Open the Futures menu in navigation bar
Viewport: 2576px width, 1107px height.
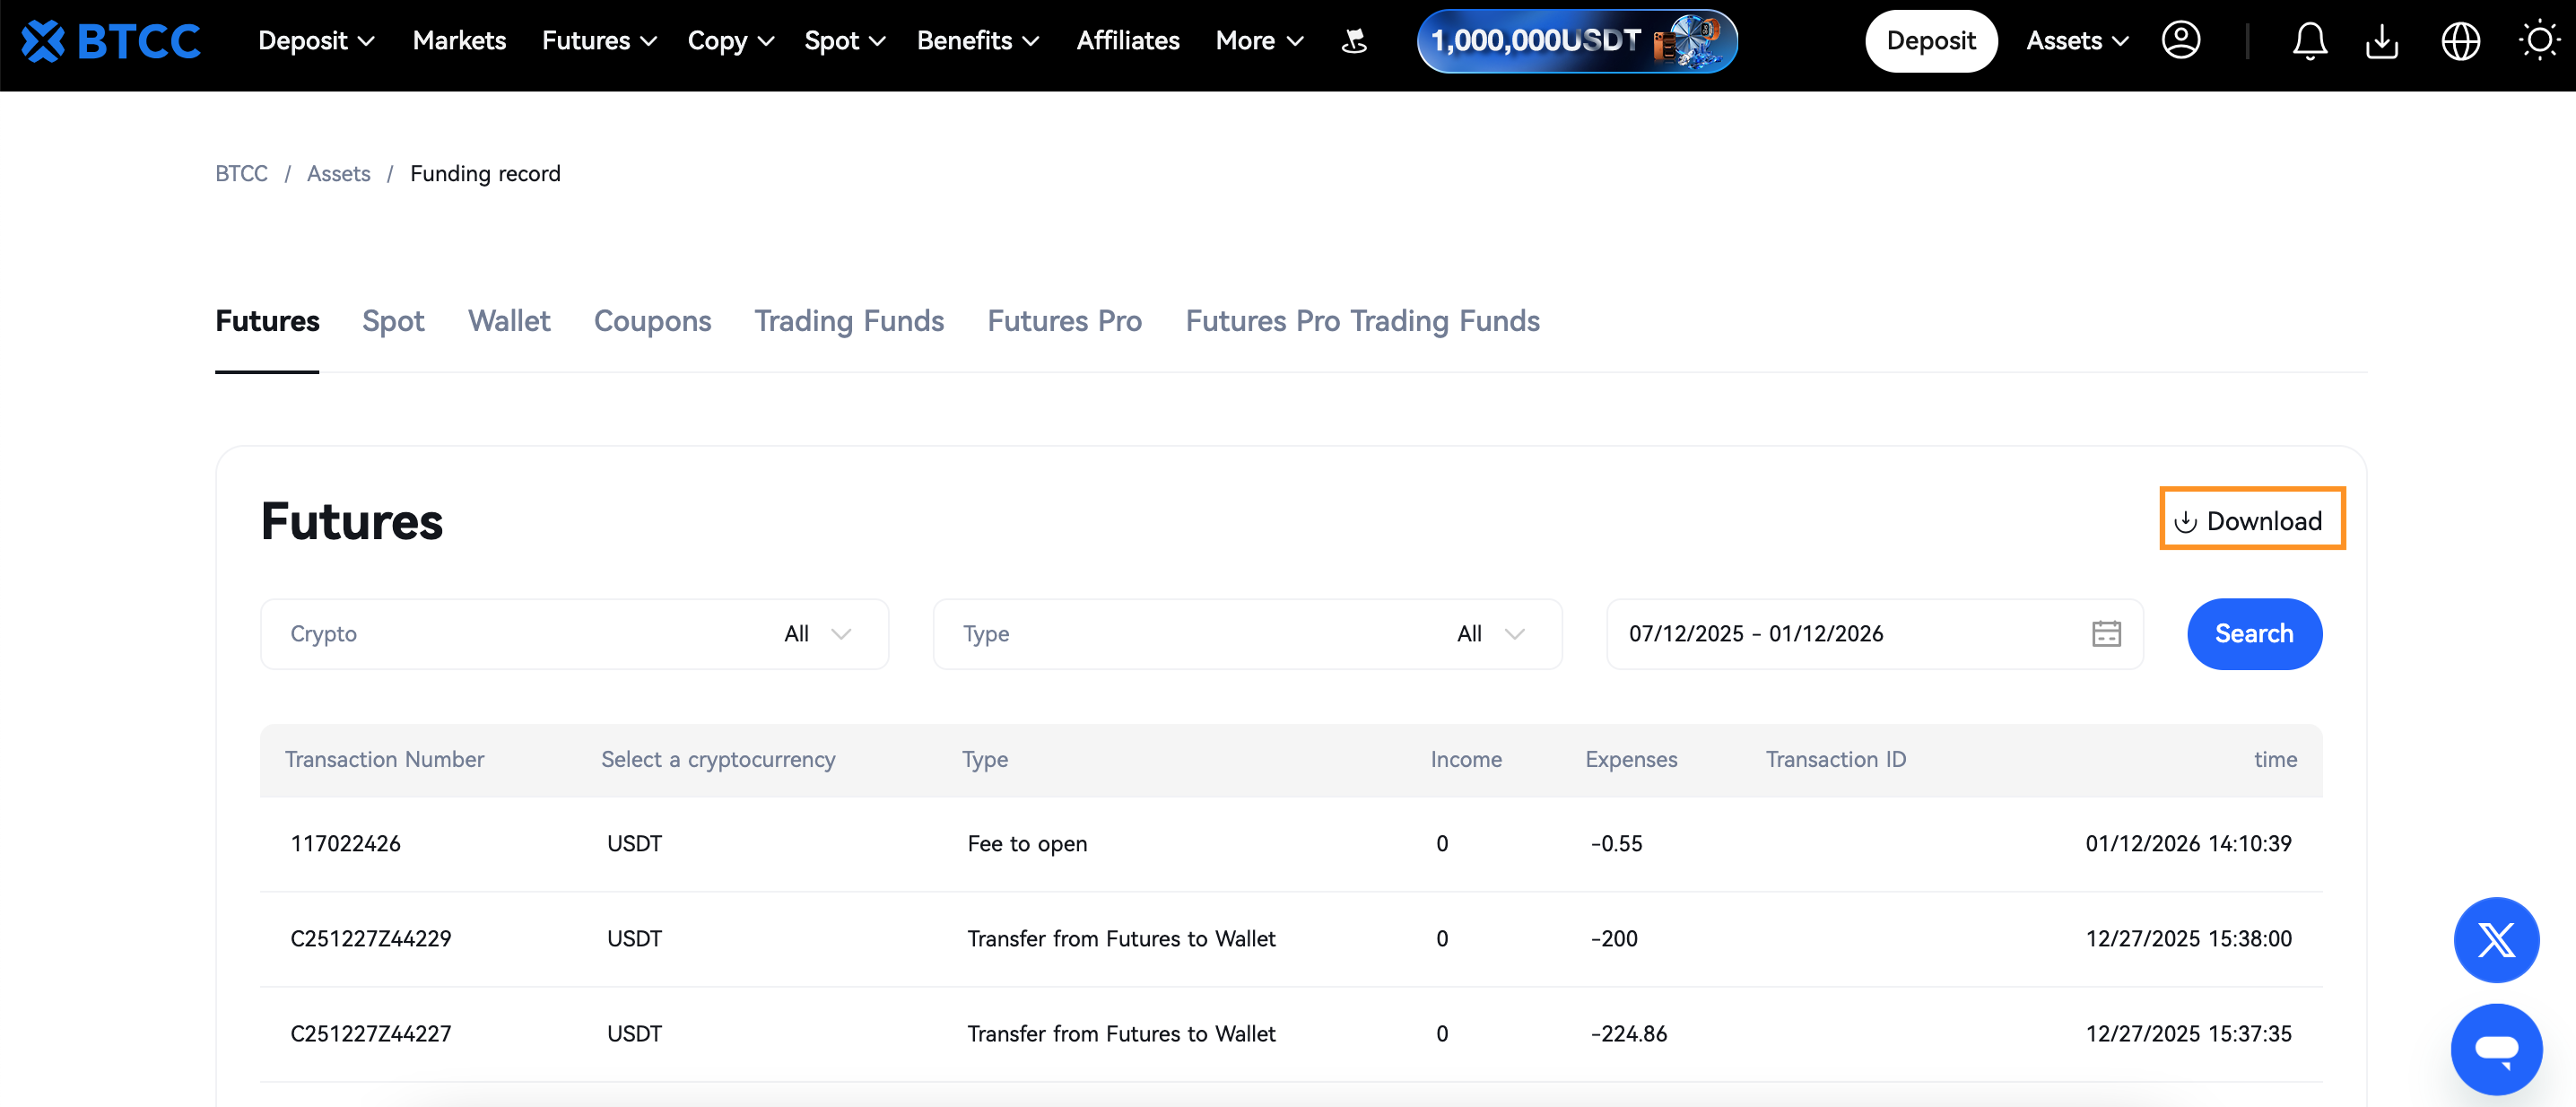click(599, 41)
